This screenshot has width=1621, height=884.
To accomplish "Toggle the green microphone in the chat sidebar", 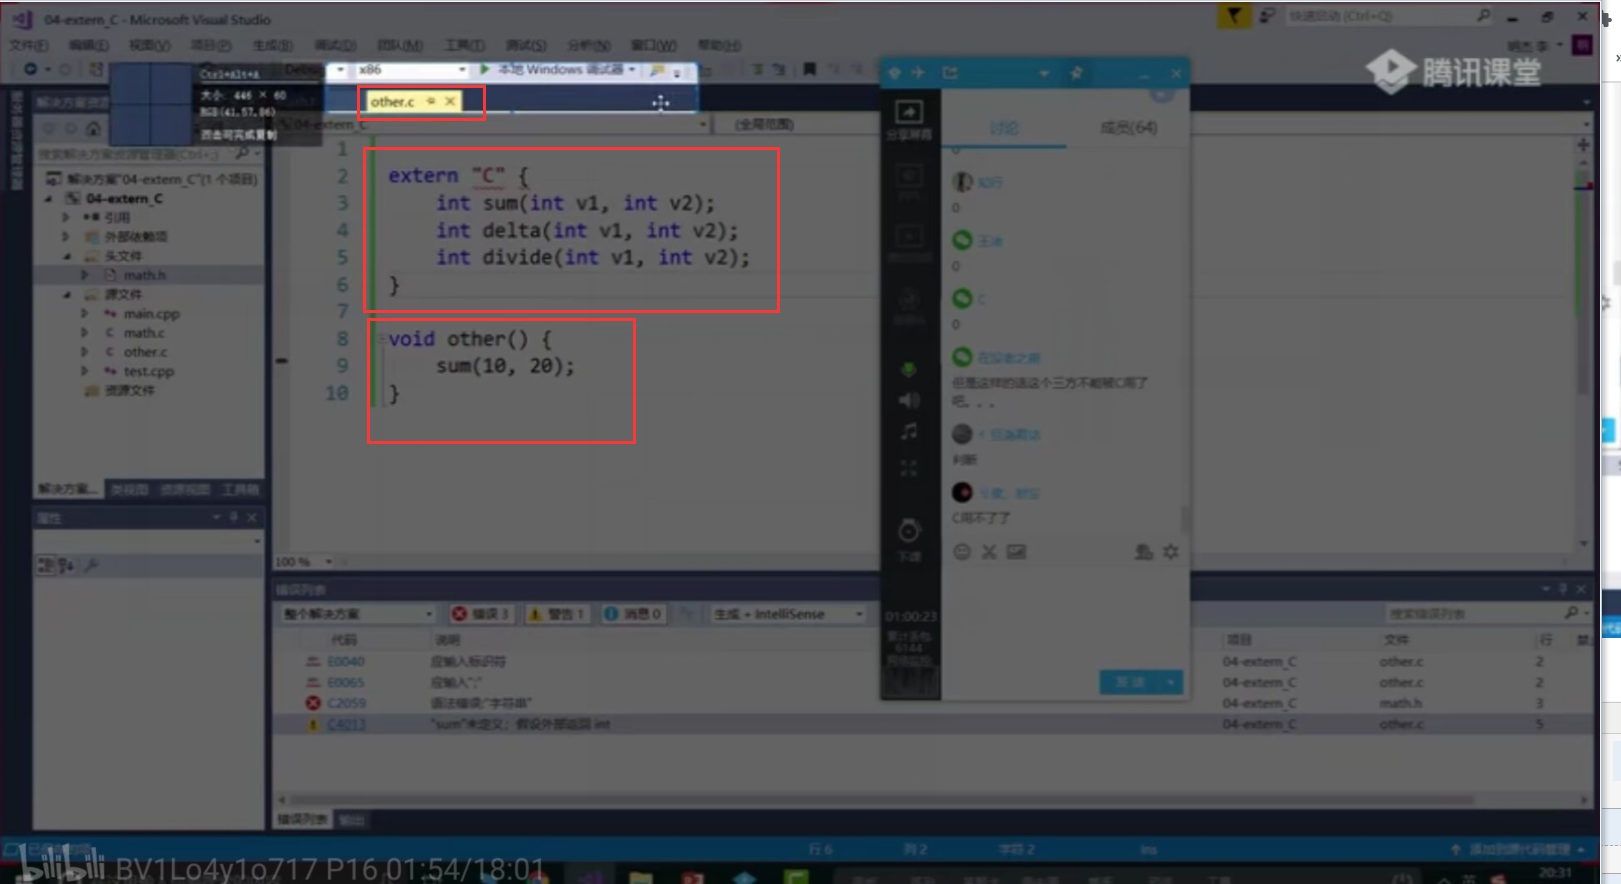I will coord(909,369).
